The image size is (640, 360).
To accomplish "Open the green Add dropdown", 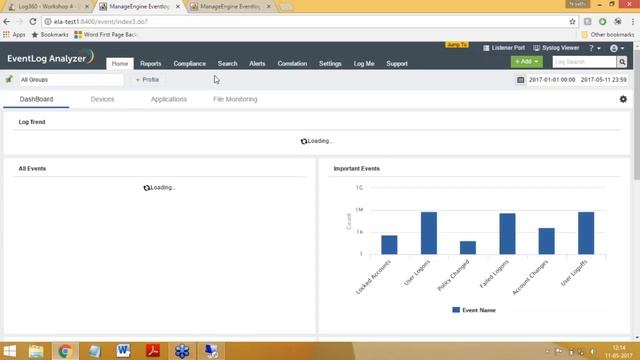I will (x=527, y=62).
